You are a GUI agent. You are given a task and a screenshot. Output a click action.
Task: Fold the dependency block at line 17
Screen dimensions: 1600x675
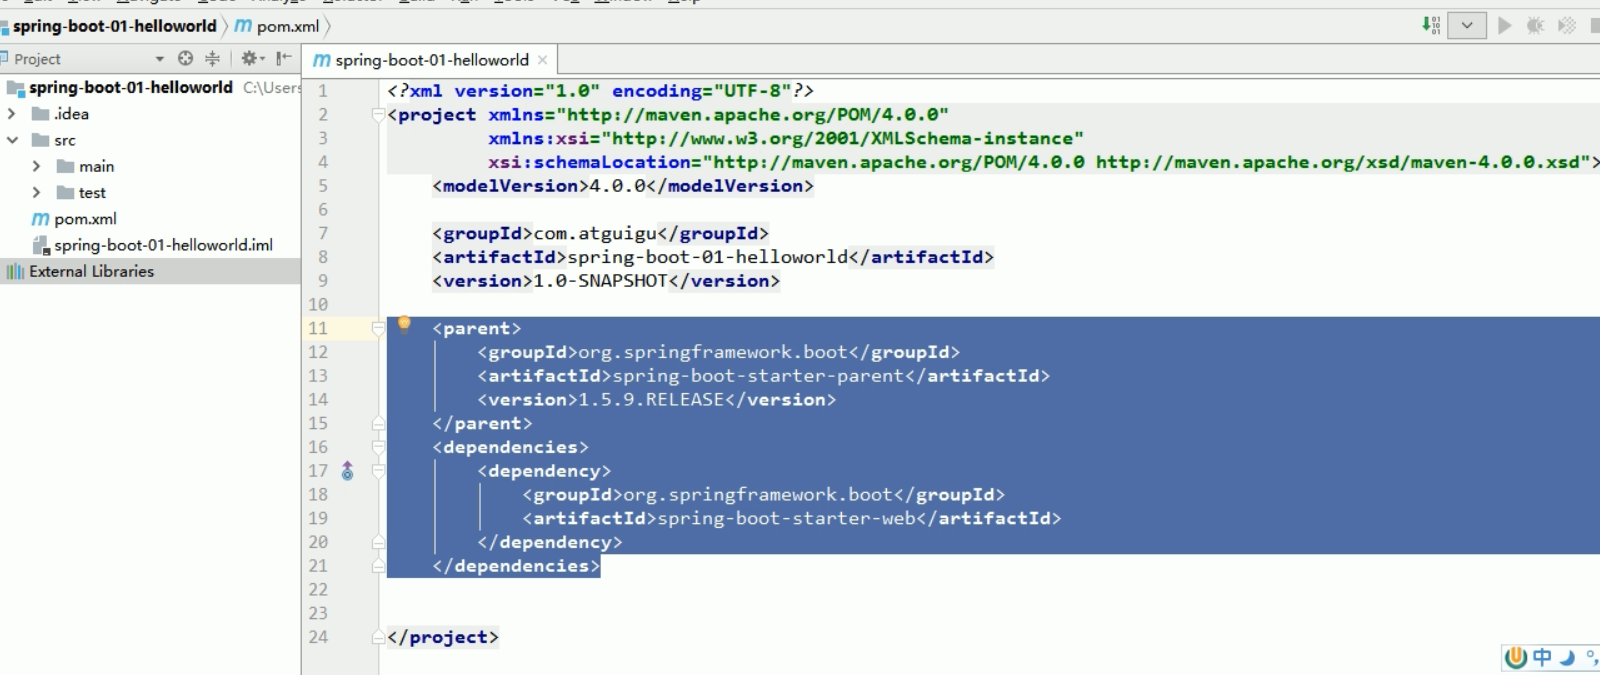tap(378, 471)
